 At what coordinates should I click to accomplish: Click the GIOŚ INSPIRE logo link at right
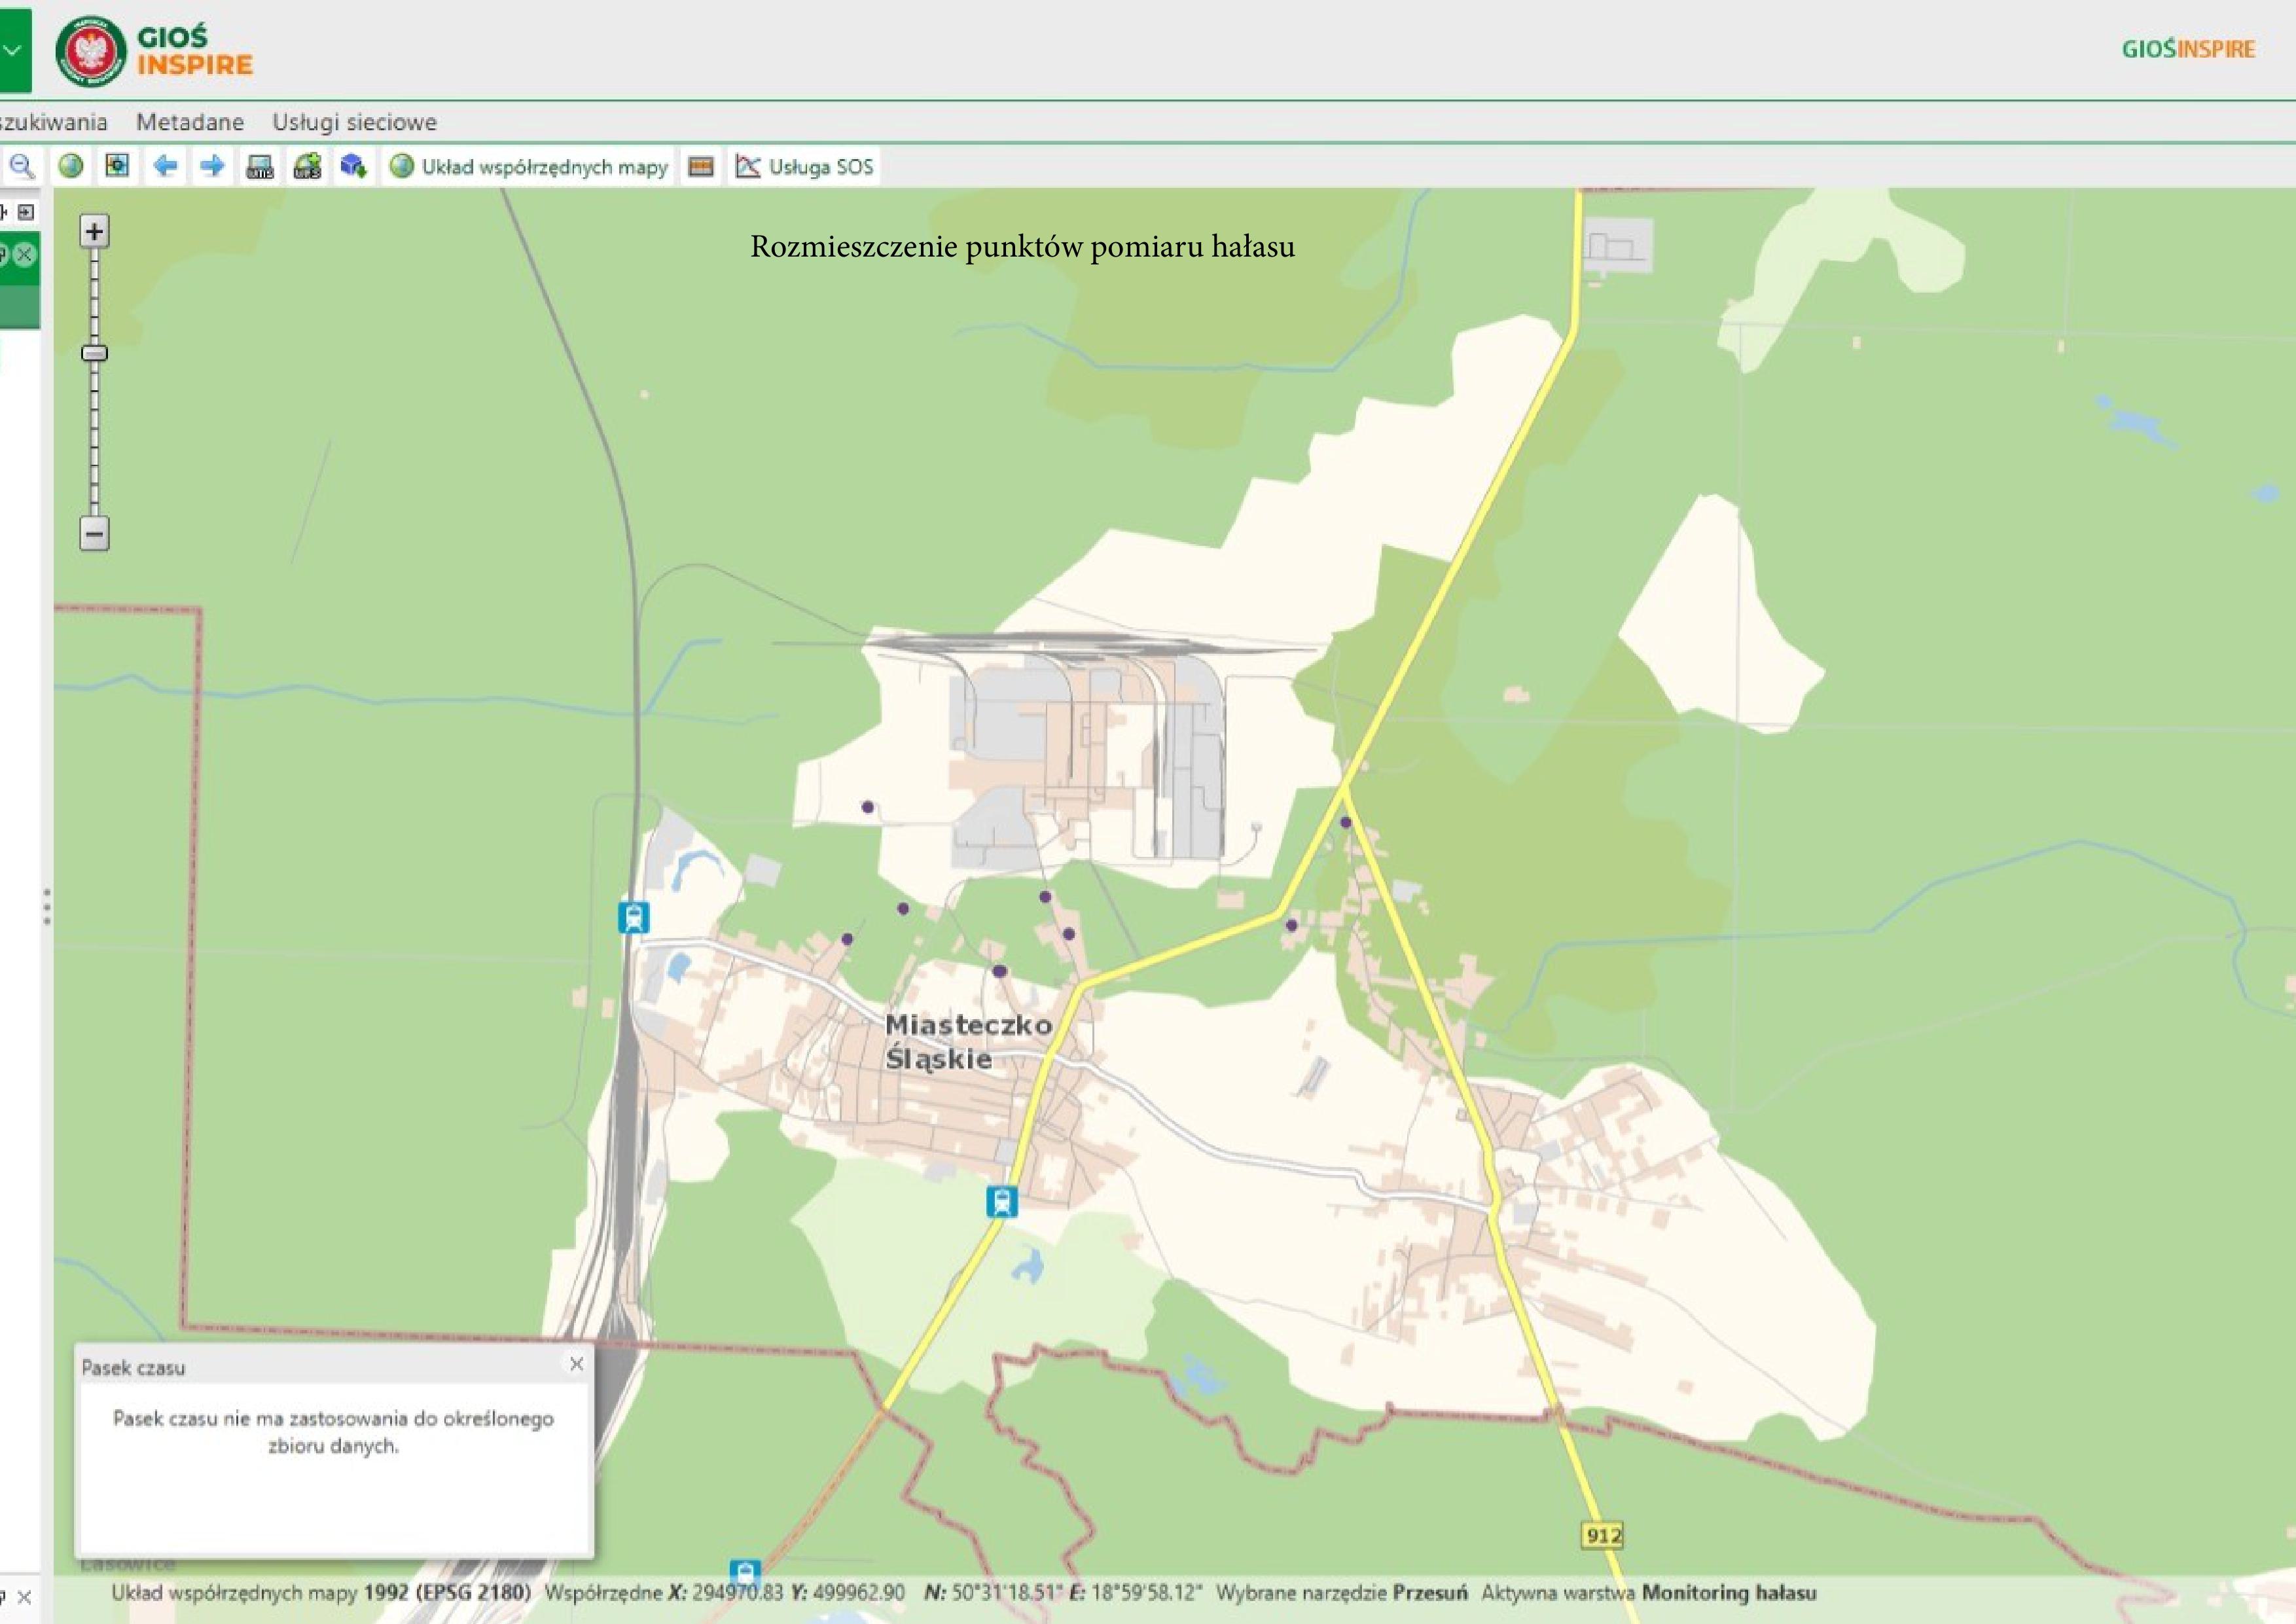(2188, 50)
